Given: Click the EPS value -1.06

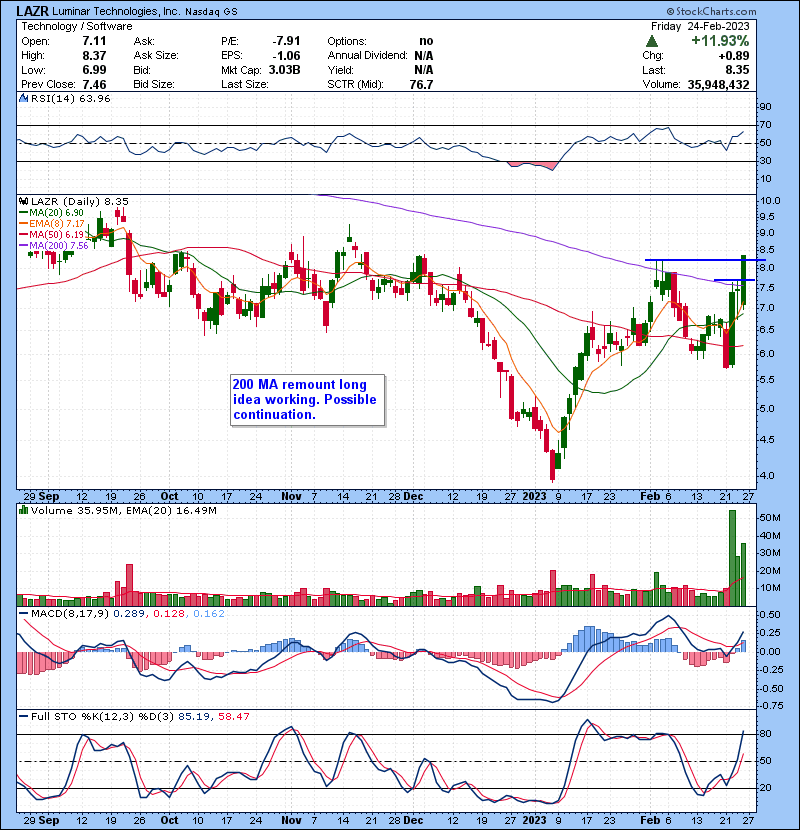Looking at the screenshot, I should tap(286, 56).
